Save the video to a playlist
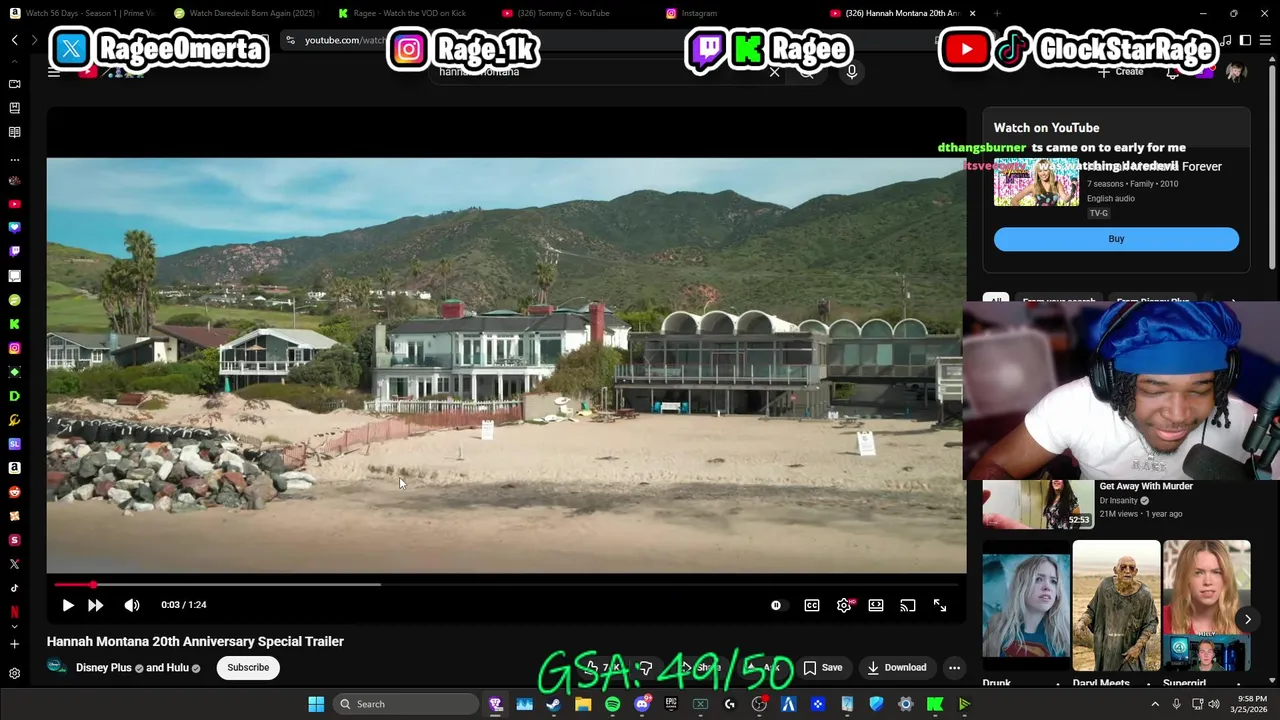The height and width of the screenshot is (720, 1280). [x=823, y=667]
